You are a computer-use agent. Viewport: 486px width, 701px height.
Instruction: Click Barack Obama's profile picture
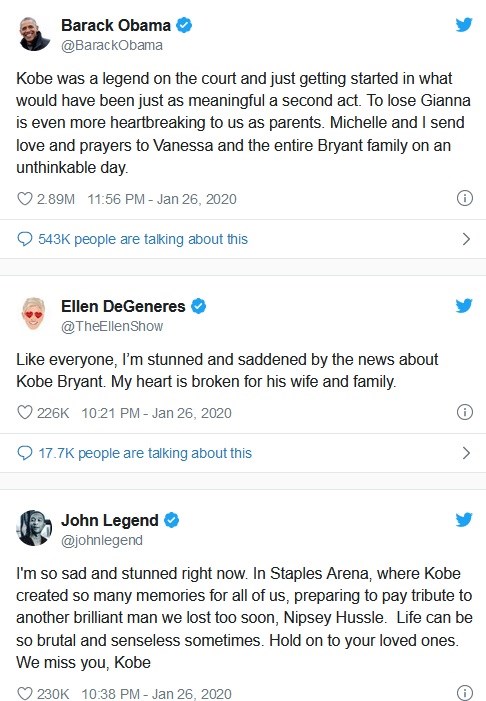tap(34, 34)
